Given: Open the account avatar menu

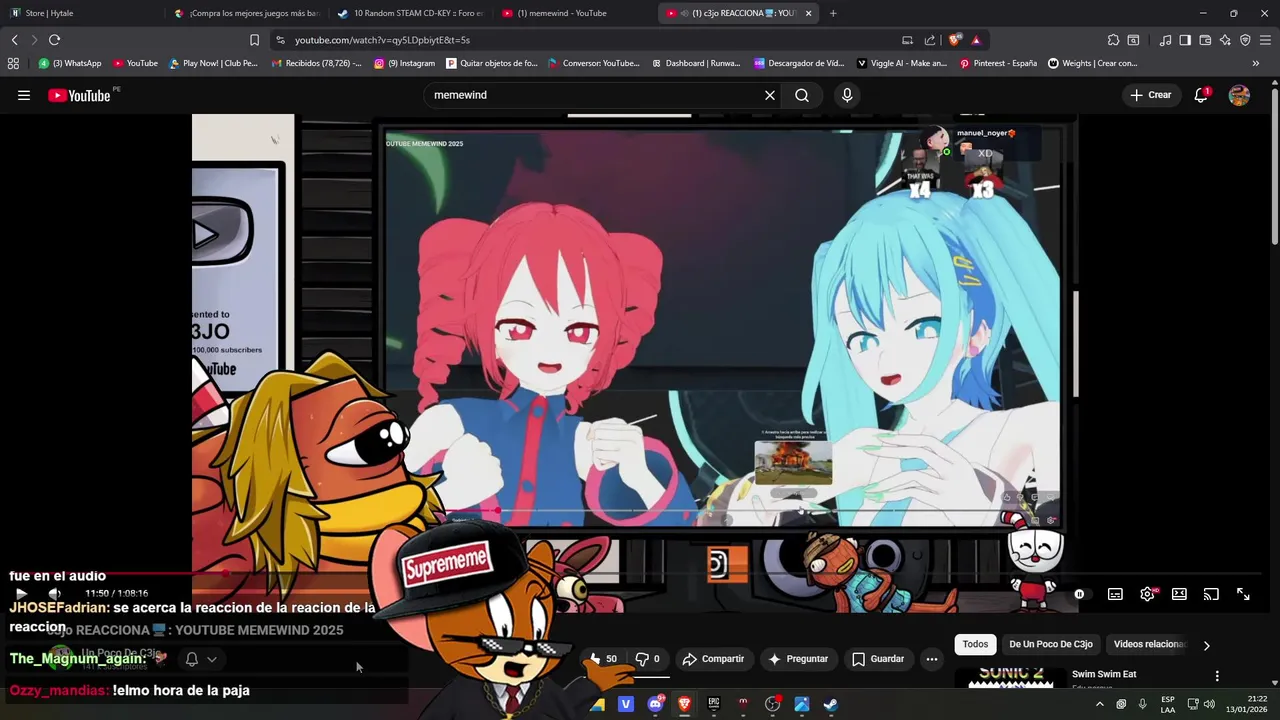Looking at the screenshot, I should pos(1239,95).
